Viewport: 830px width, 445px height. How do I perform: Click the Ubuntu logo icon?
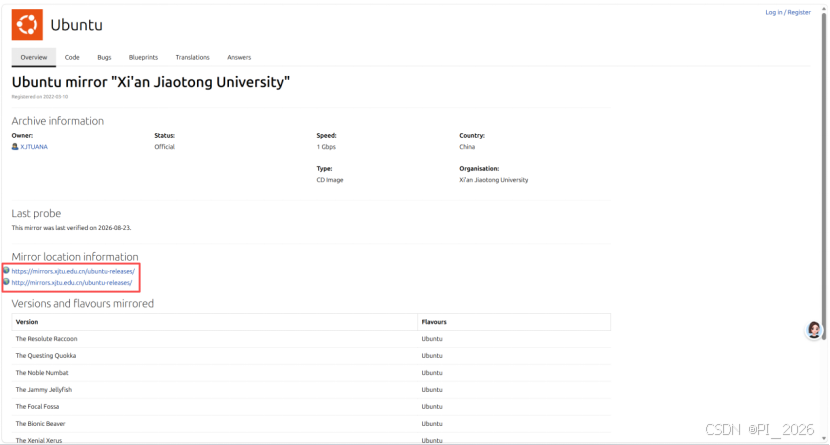(x=27, y=24)
